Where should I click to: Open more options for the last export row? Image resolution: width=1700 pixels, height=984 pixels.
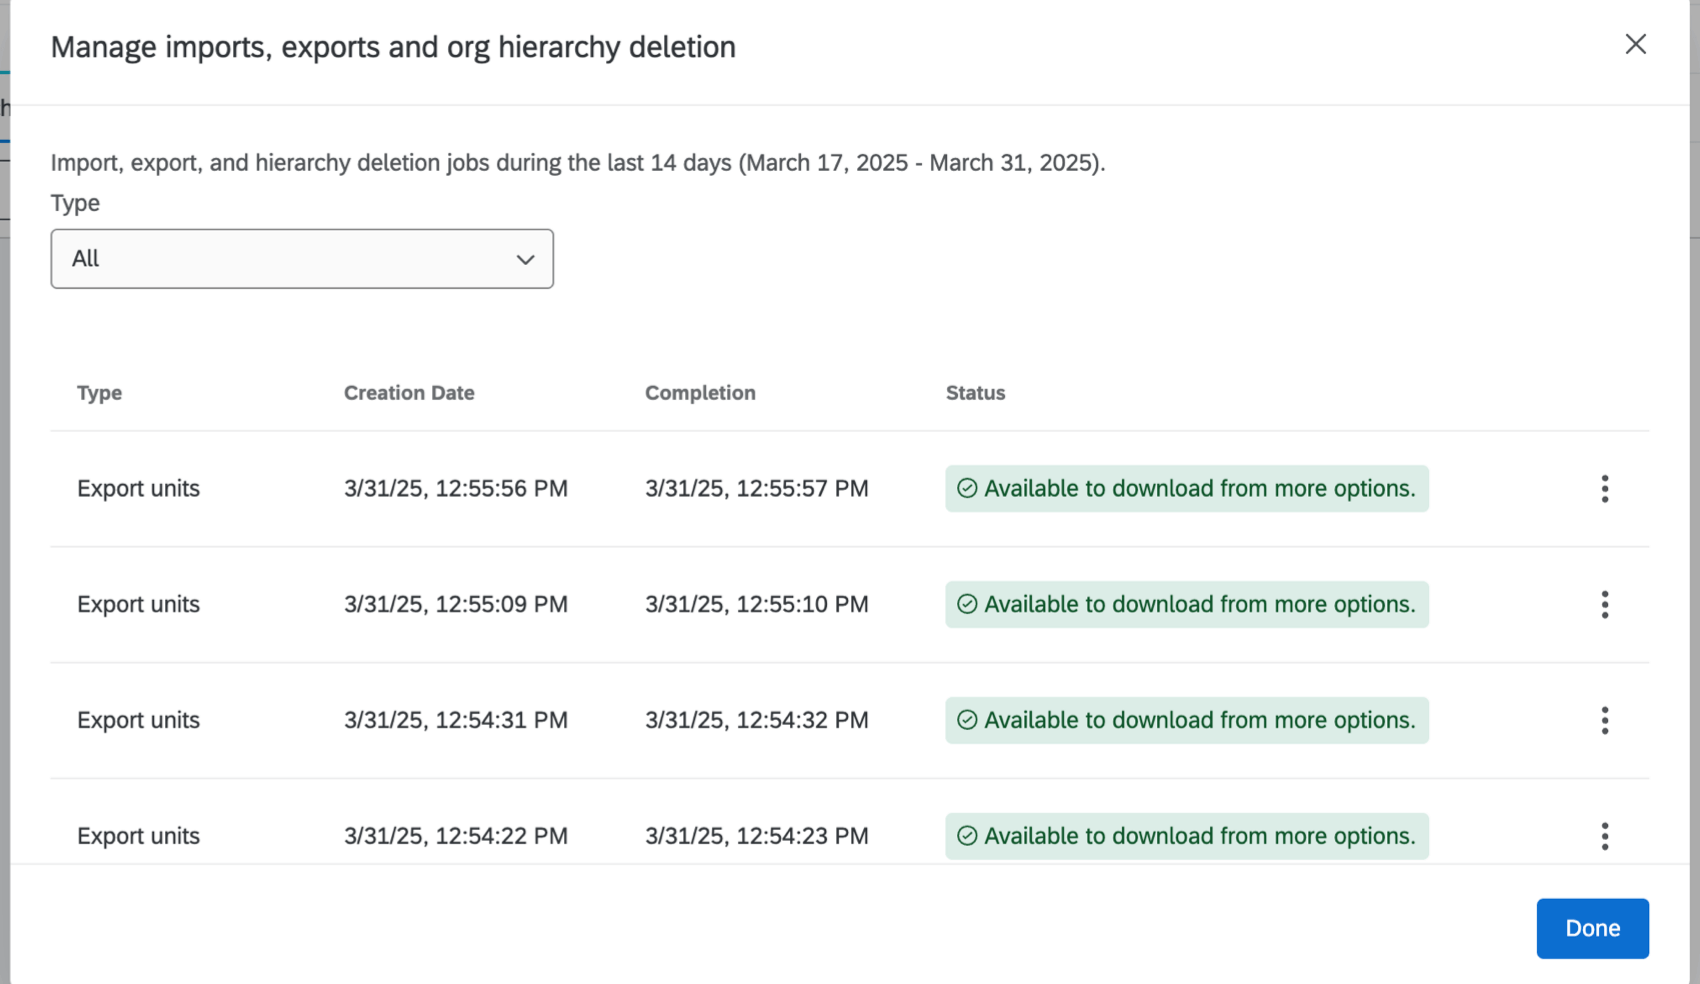pyautogui.click(x=1604, y=836)
